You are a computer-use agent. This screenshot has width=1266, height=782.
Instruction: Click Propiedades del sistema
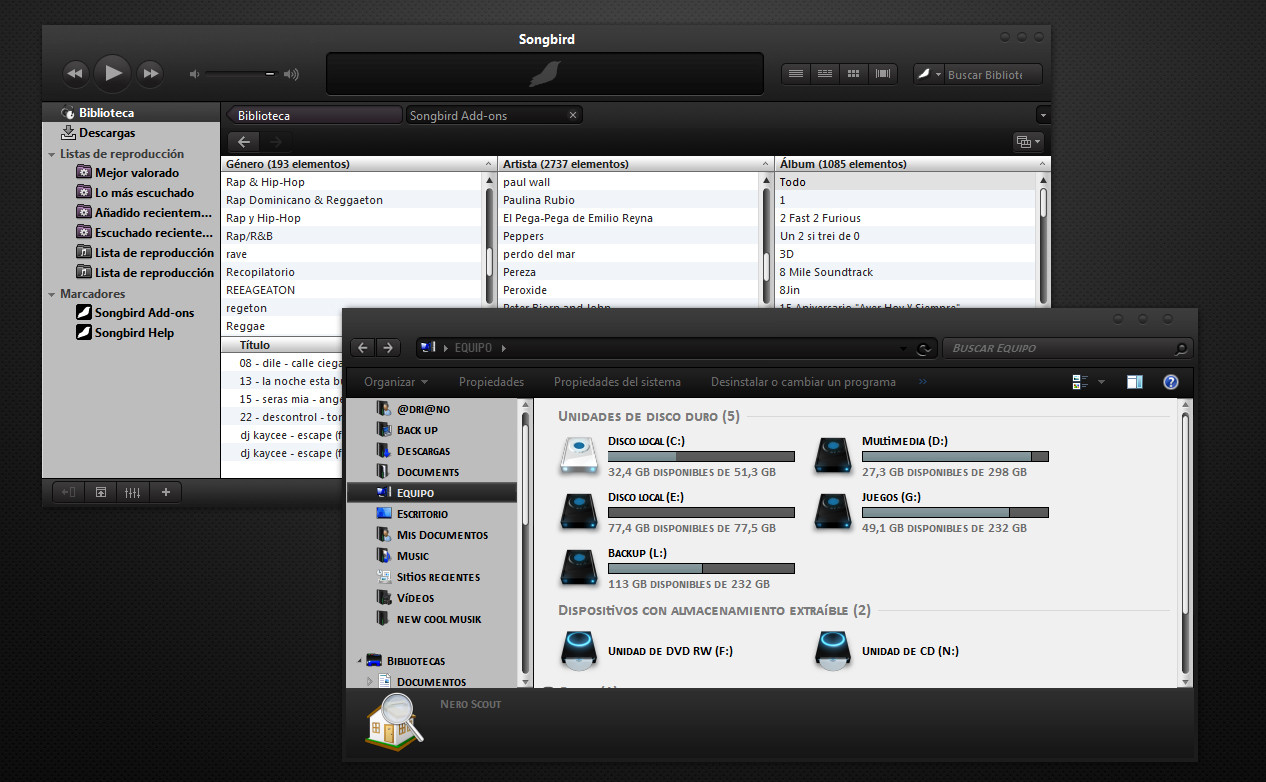[x=617, y=382]
